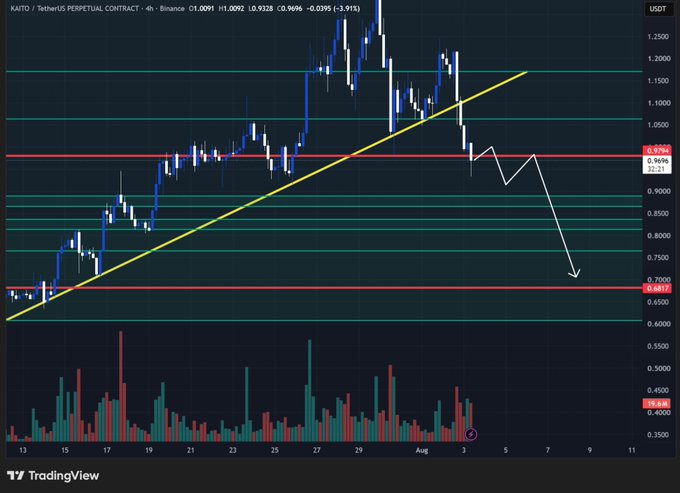
Task: Click the KAITO / TetherUS PERPETUAL CONTRACT title
Action: tap(75, 8)
